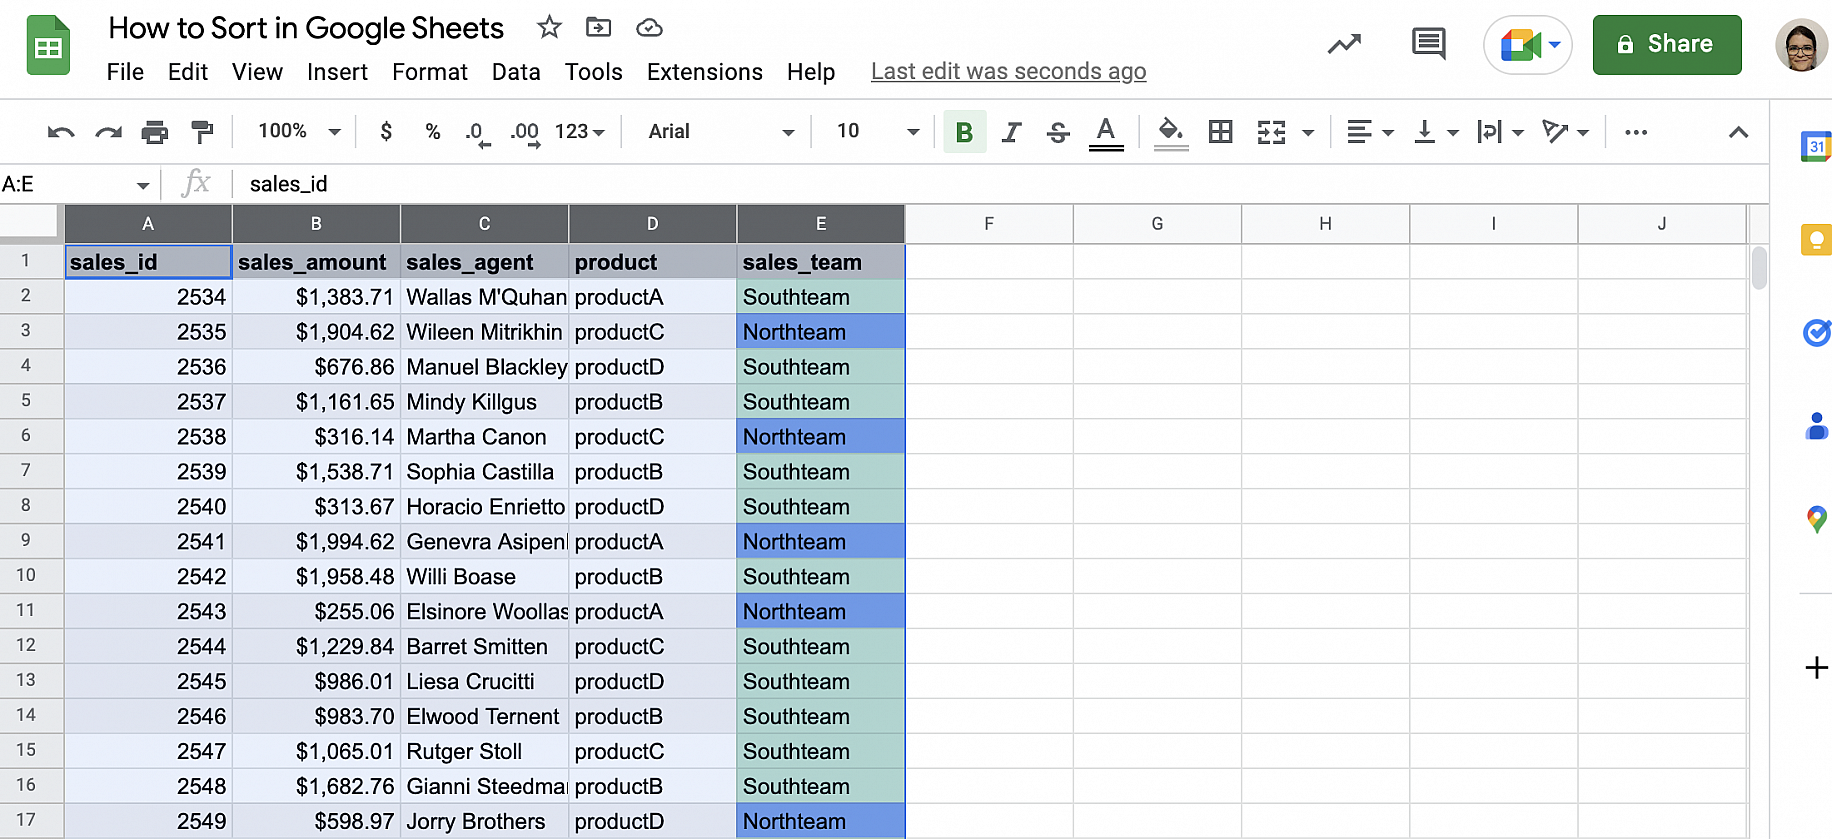Click the Undo arrow icon

point(61,132)
